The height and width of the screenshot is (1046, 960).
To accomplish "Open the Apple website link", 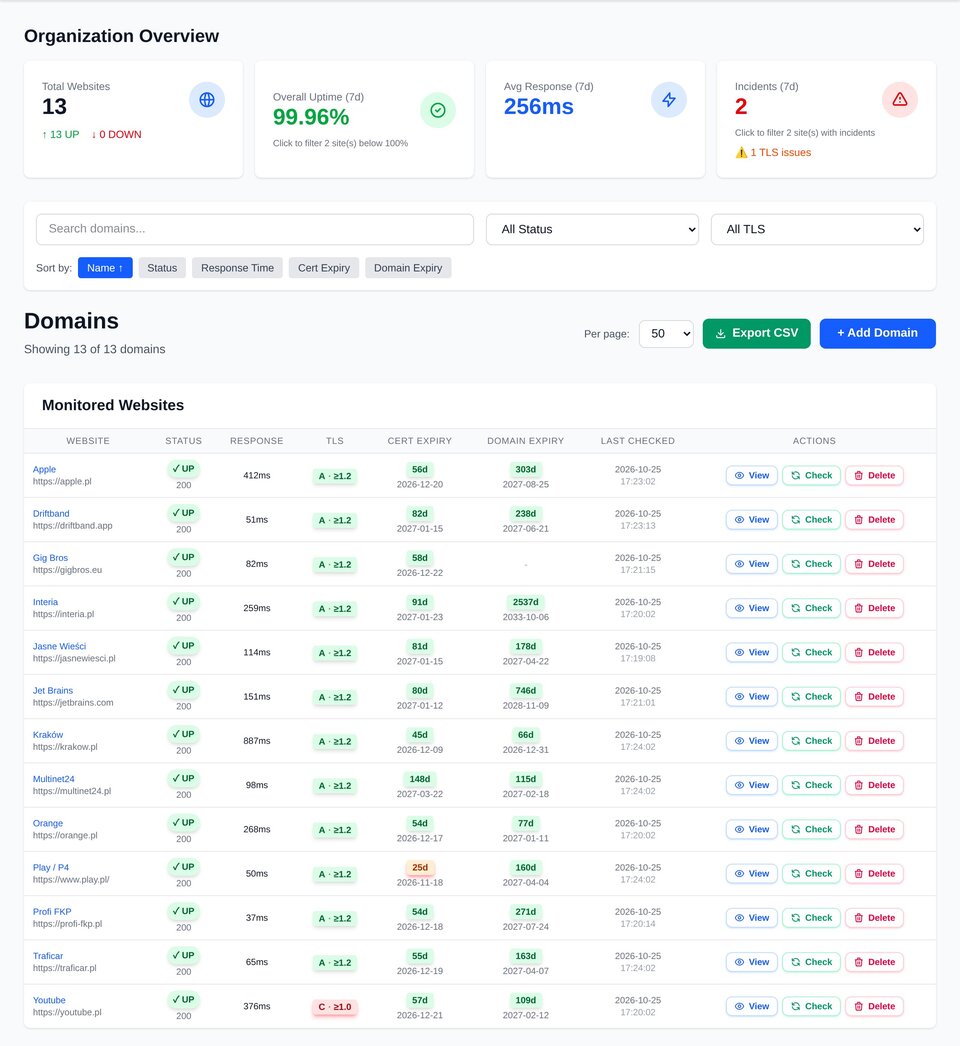I will pyautogui.click(x=44, y=470).
